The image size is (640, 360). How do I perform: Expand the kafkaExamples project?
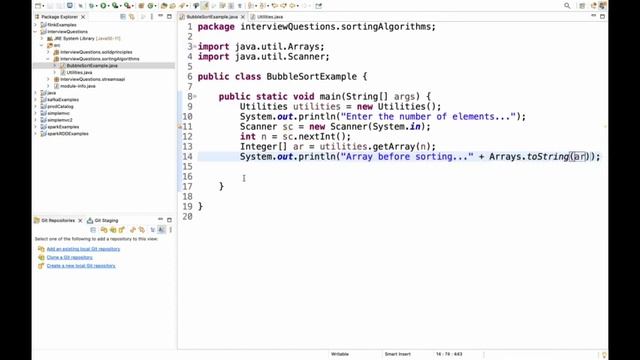(36, 100)
